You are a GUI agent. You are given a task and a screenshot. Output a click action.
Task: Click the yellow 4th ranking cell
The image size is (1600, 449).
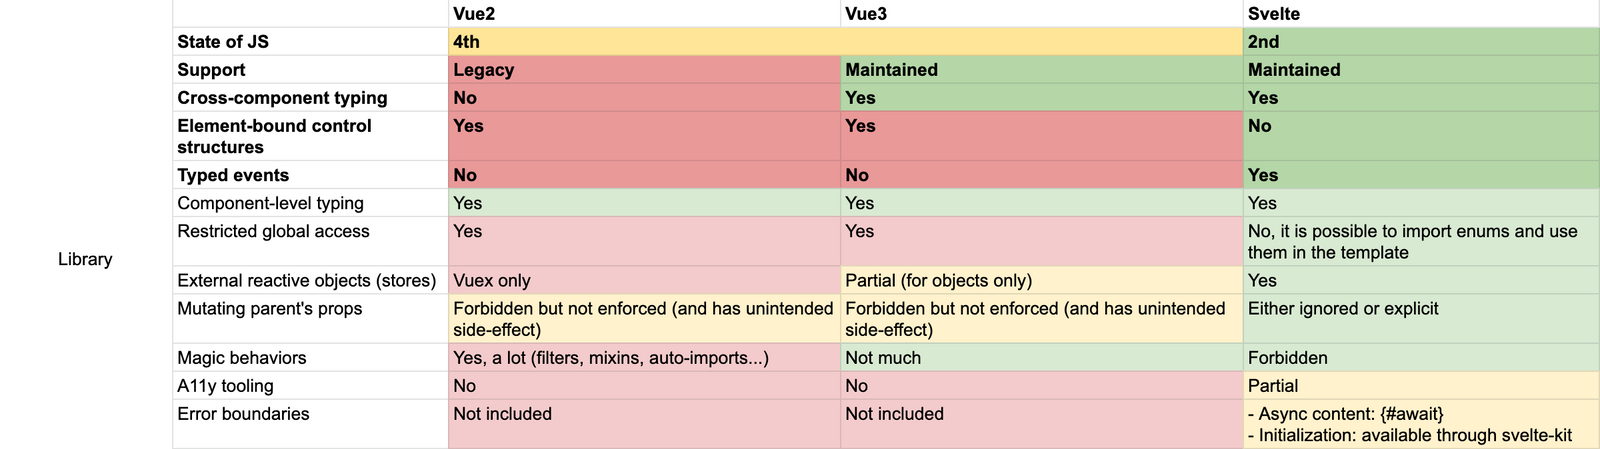pyautogui.click(x=845, y=42)
